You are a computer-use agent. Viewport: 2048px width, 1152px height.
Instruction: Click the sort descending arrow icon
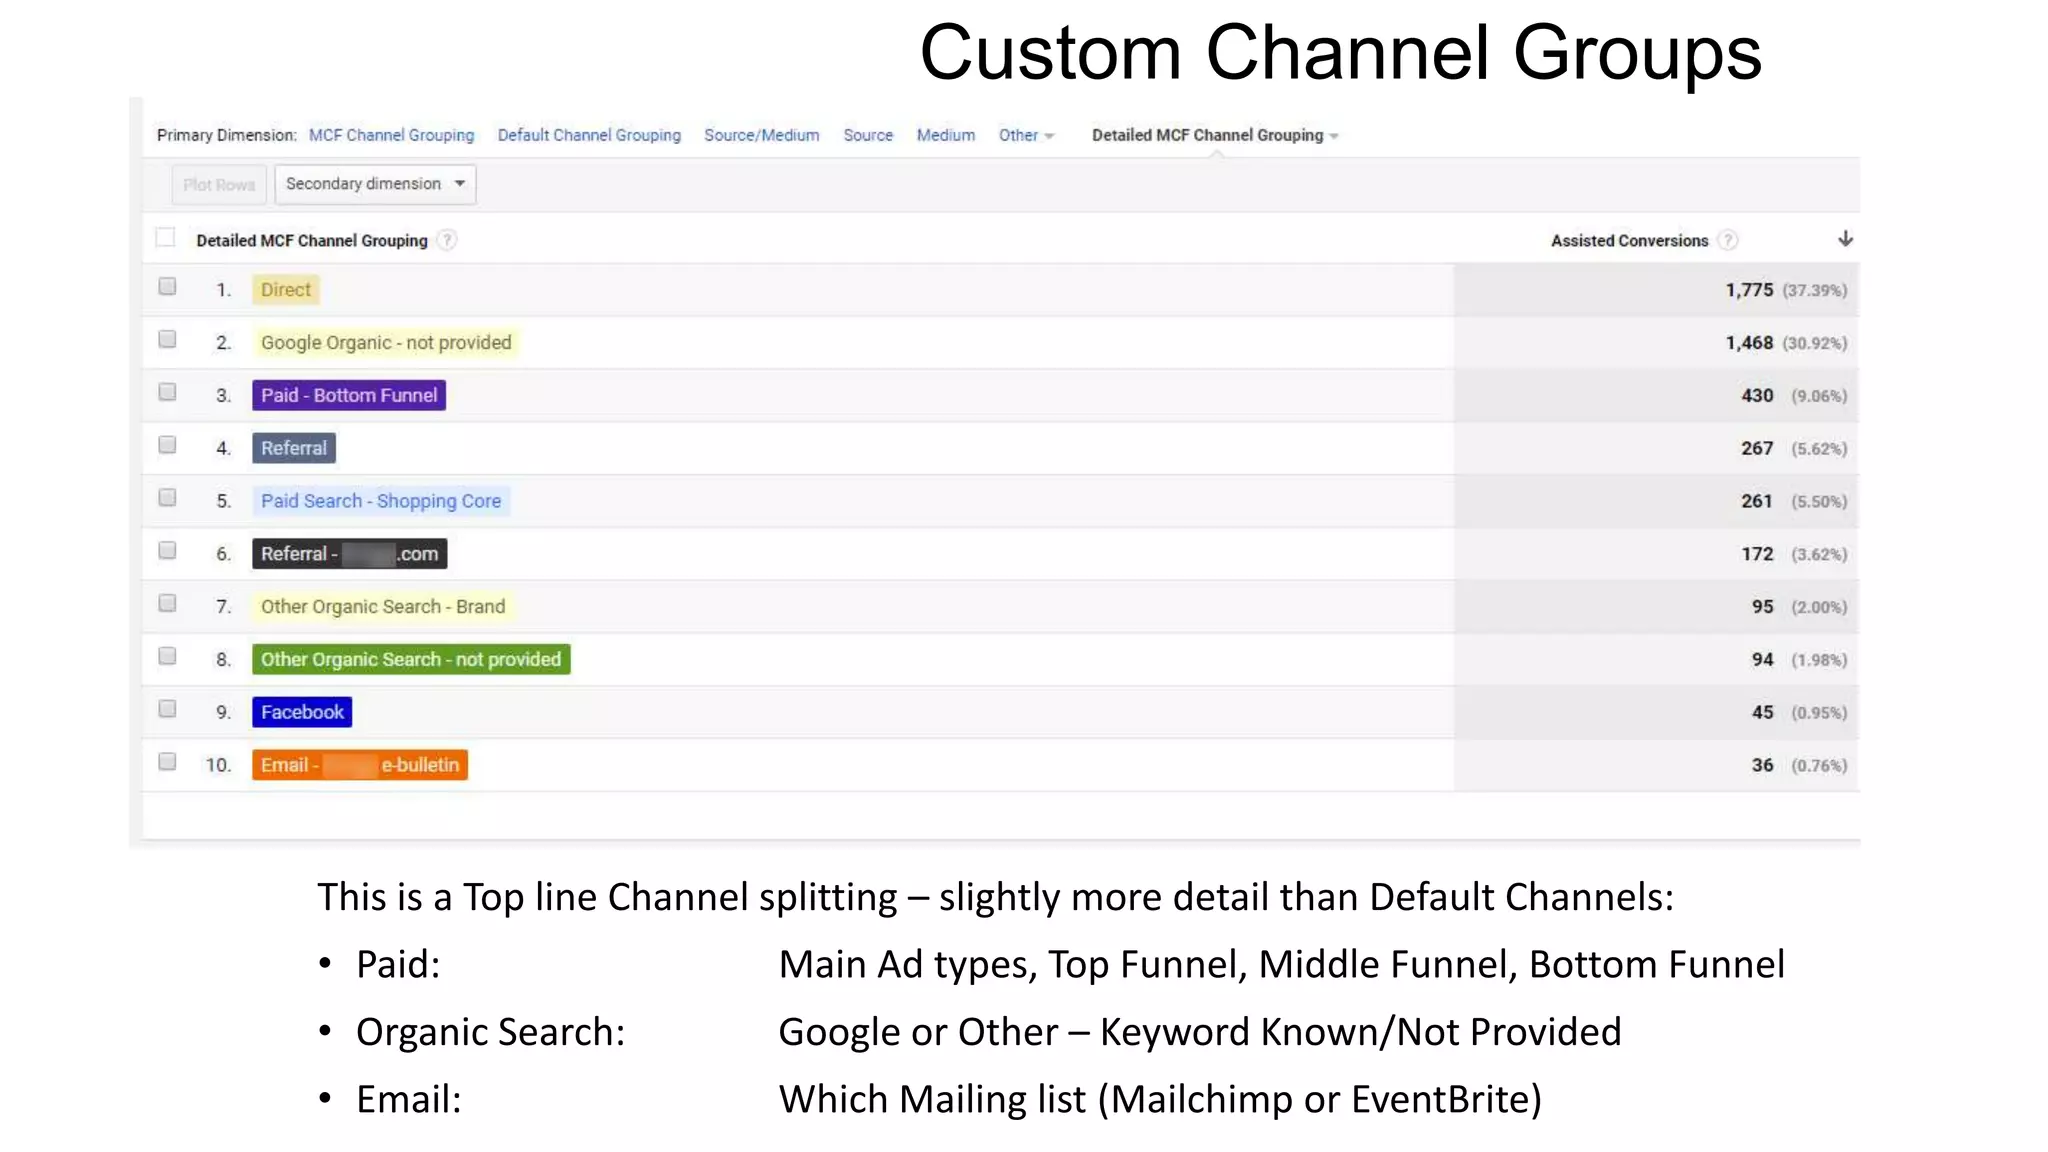click(x=1845, y=239)
